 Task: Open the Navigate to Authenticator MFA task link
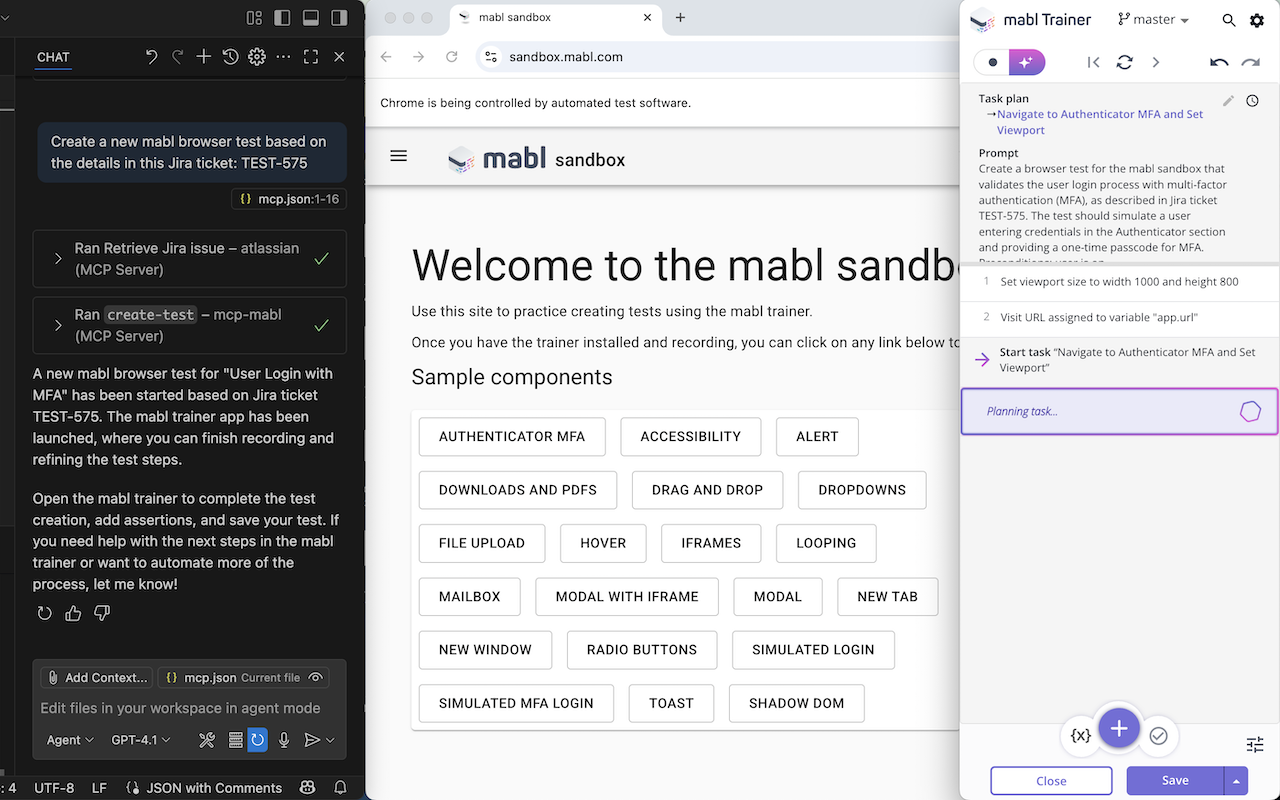coord(1100,122)
